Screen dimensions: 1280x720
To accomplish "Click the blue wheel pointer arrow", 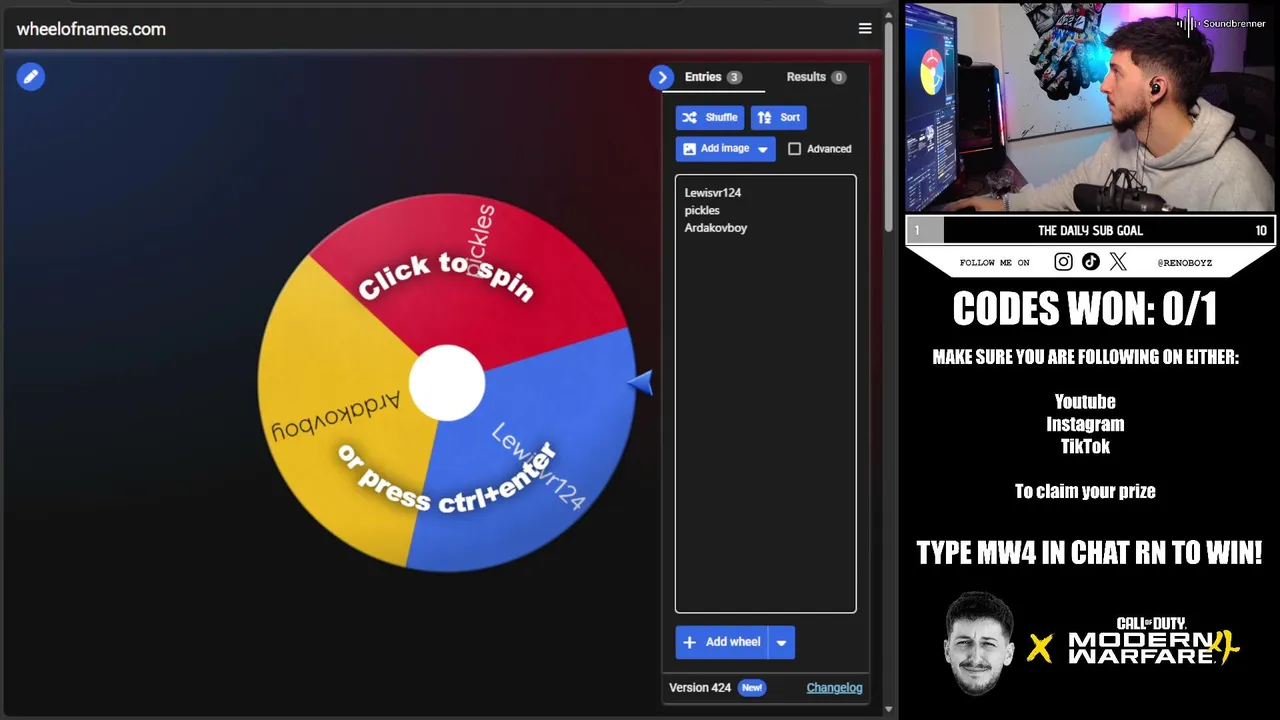I will 640,382.
